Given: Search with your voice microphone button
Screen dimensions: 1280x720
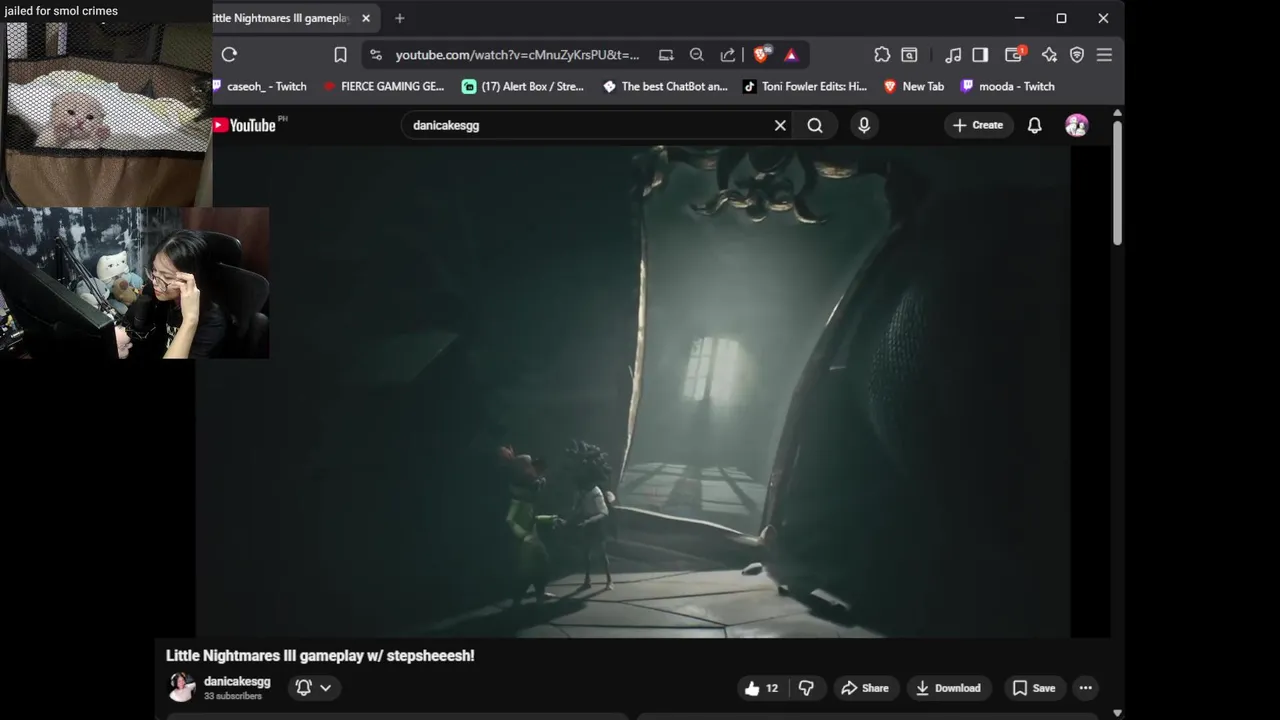Looking at the screenshot, I should 864,125.
